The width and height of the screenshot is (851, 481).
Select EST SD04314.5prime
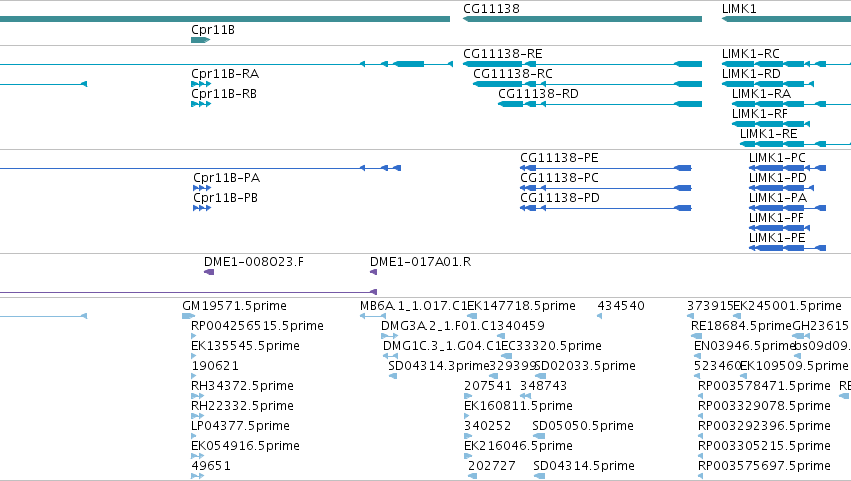tap(583, 466)
